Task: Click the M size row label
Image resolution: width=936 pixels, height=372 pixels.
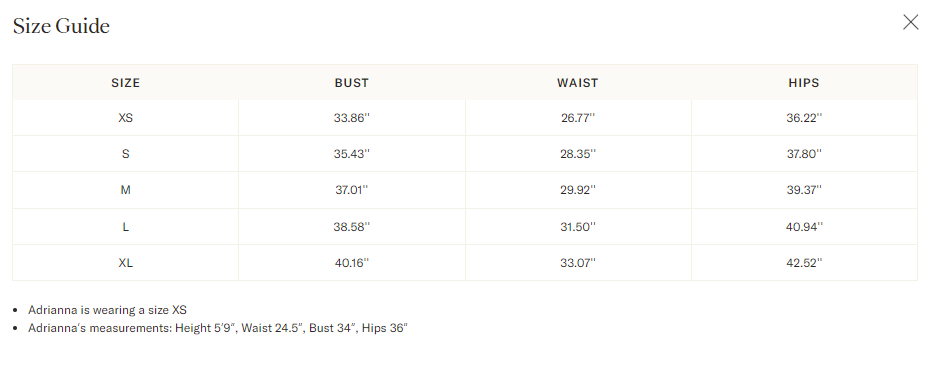Action: [x=125, y=190]
